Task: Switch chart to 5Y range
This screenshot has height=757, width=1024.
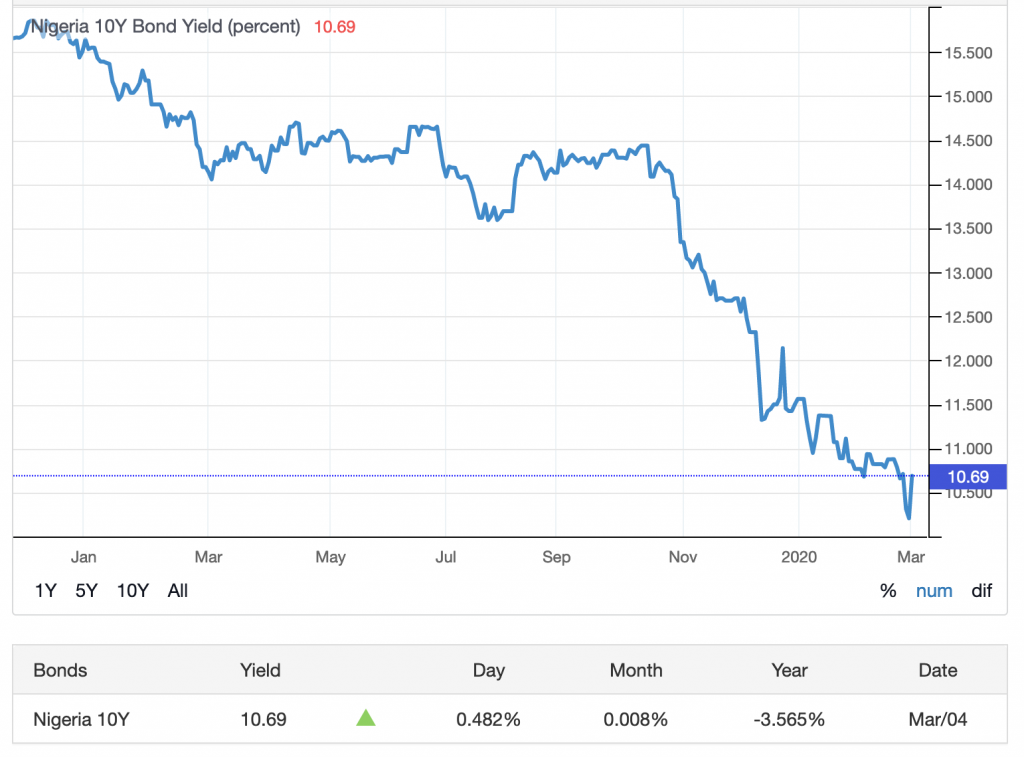Action: (x=86, y=590)
